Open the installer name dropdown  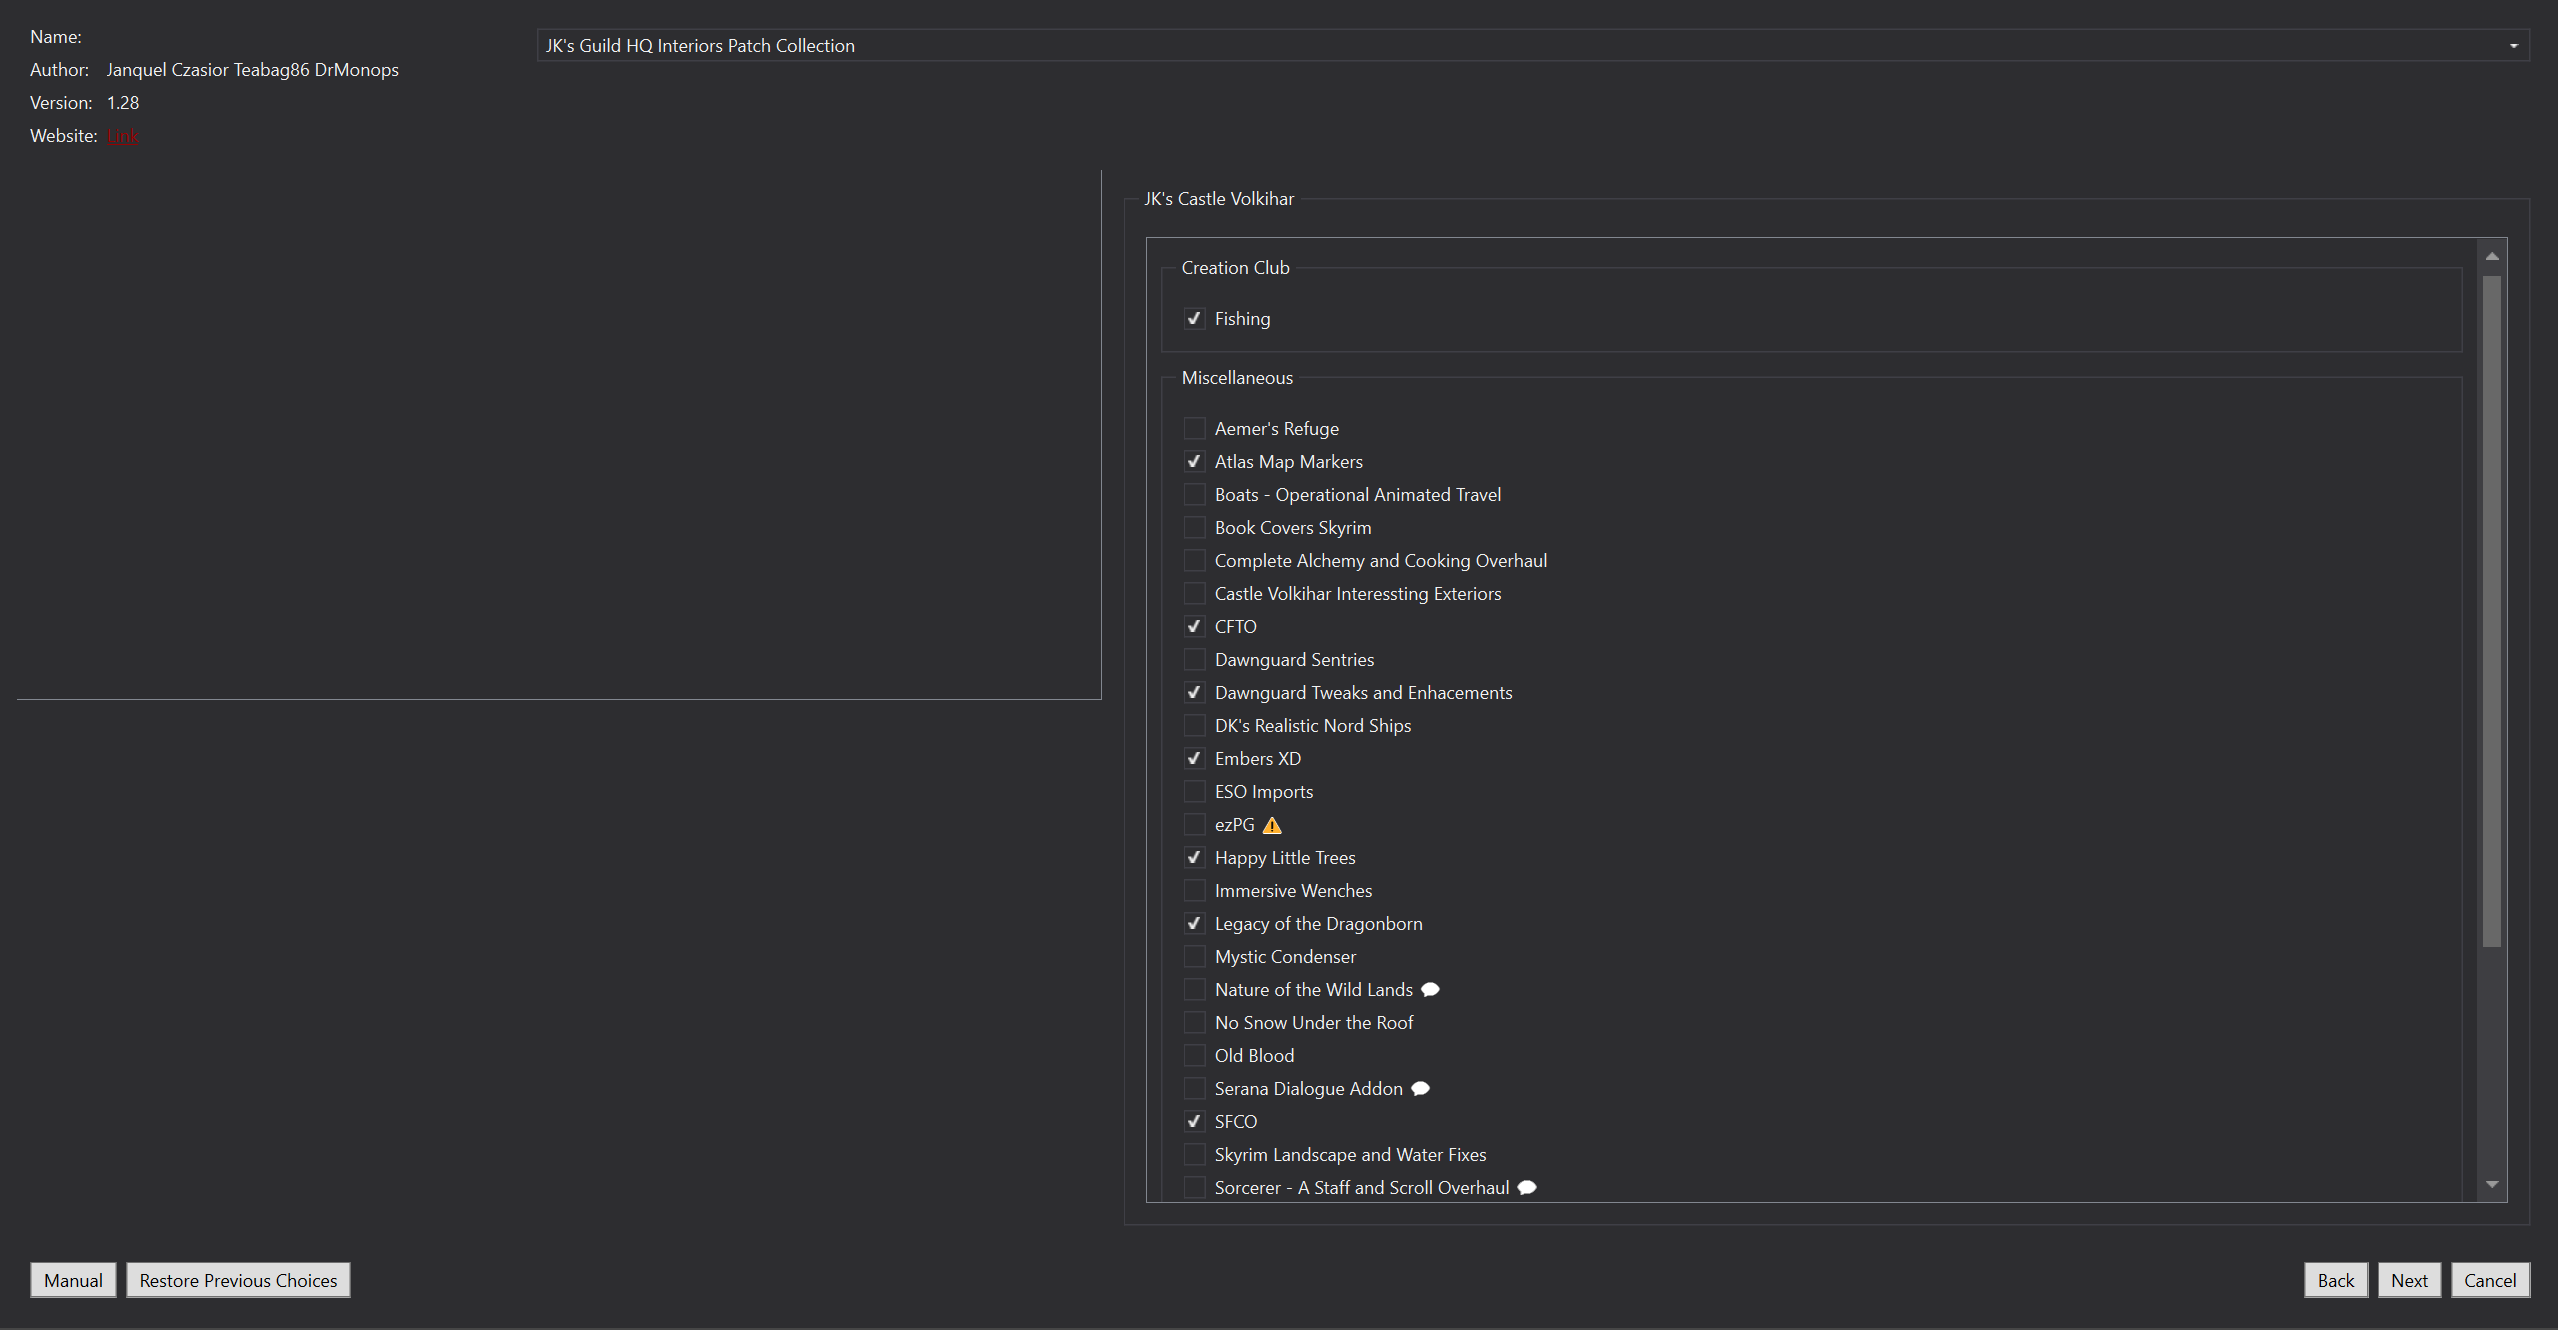[1533, 46]
